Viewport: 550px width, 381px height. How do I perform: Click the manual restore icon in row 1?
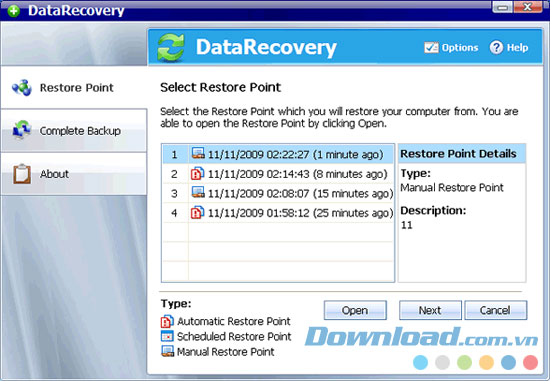pyautogui.click(x=198, y=154)
